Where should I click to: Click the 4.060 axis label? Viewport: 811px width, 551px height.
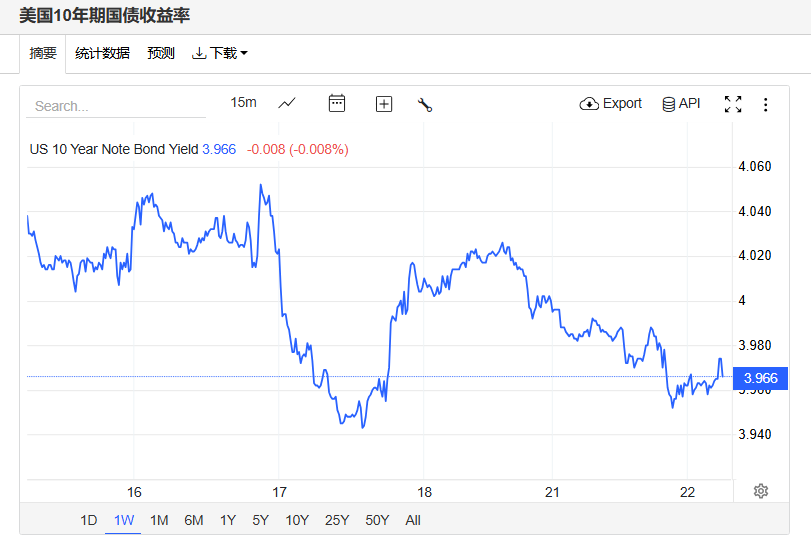(755, 166)
